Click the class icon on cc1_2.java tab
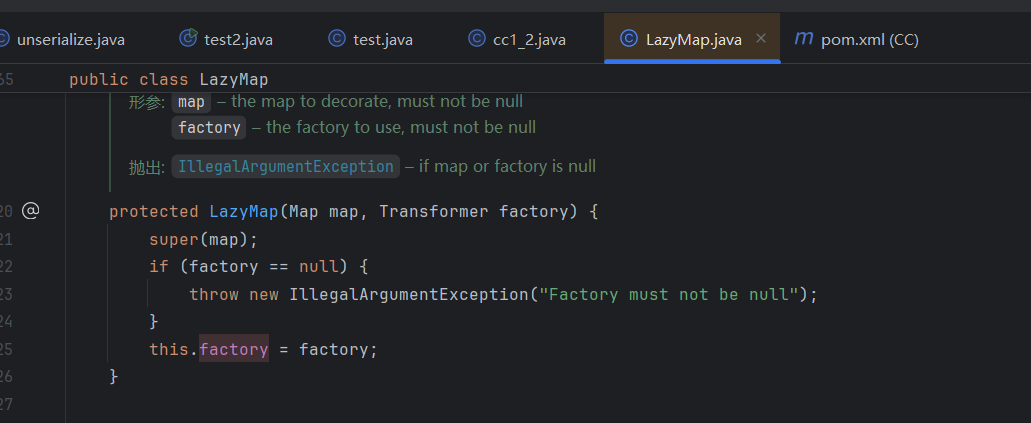Viewport: 1031px width, 423px height. click(x=476, y=39)
